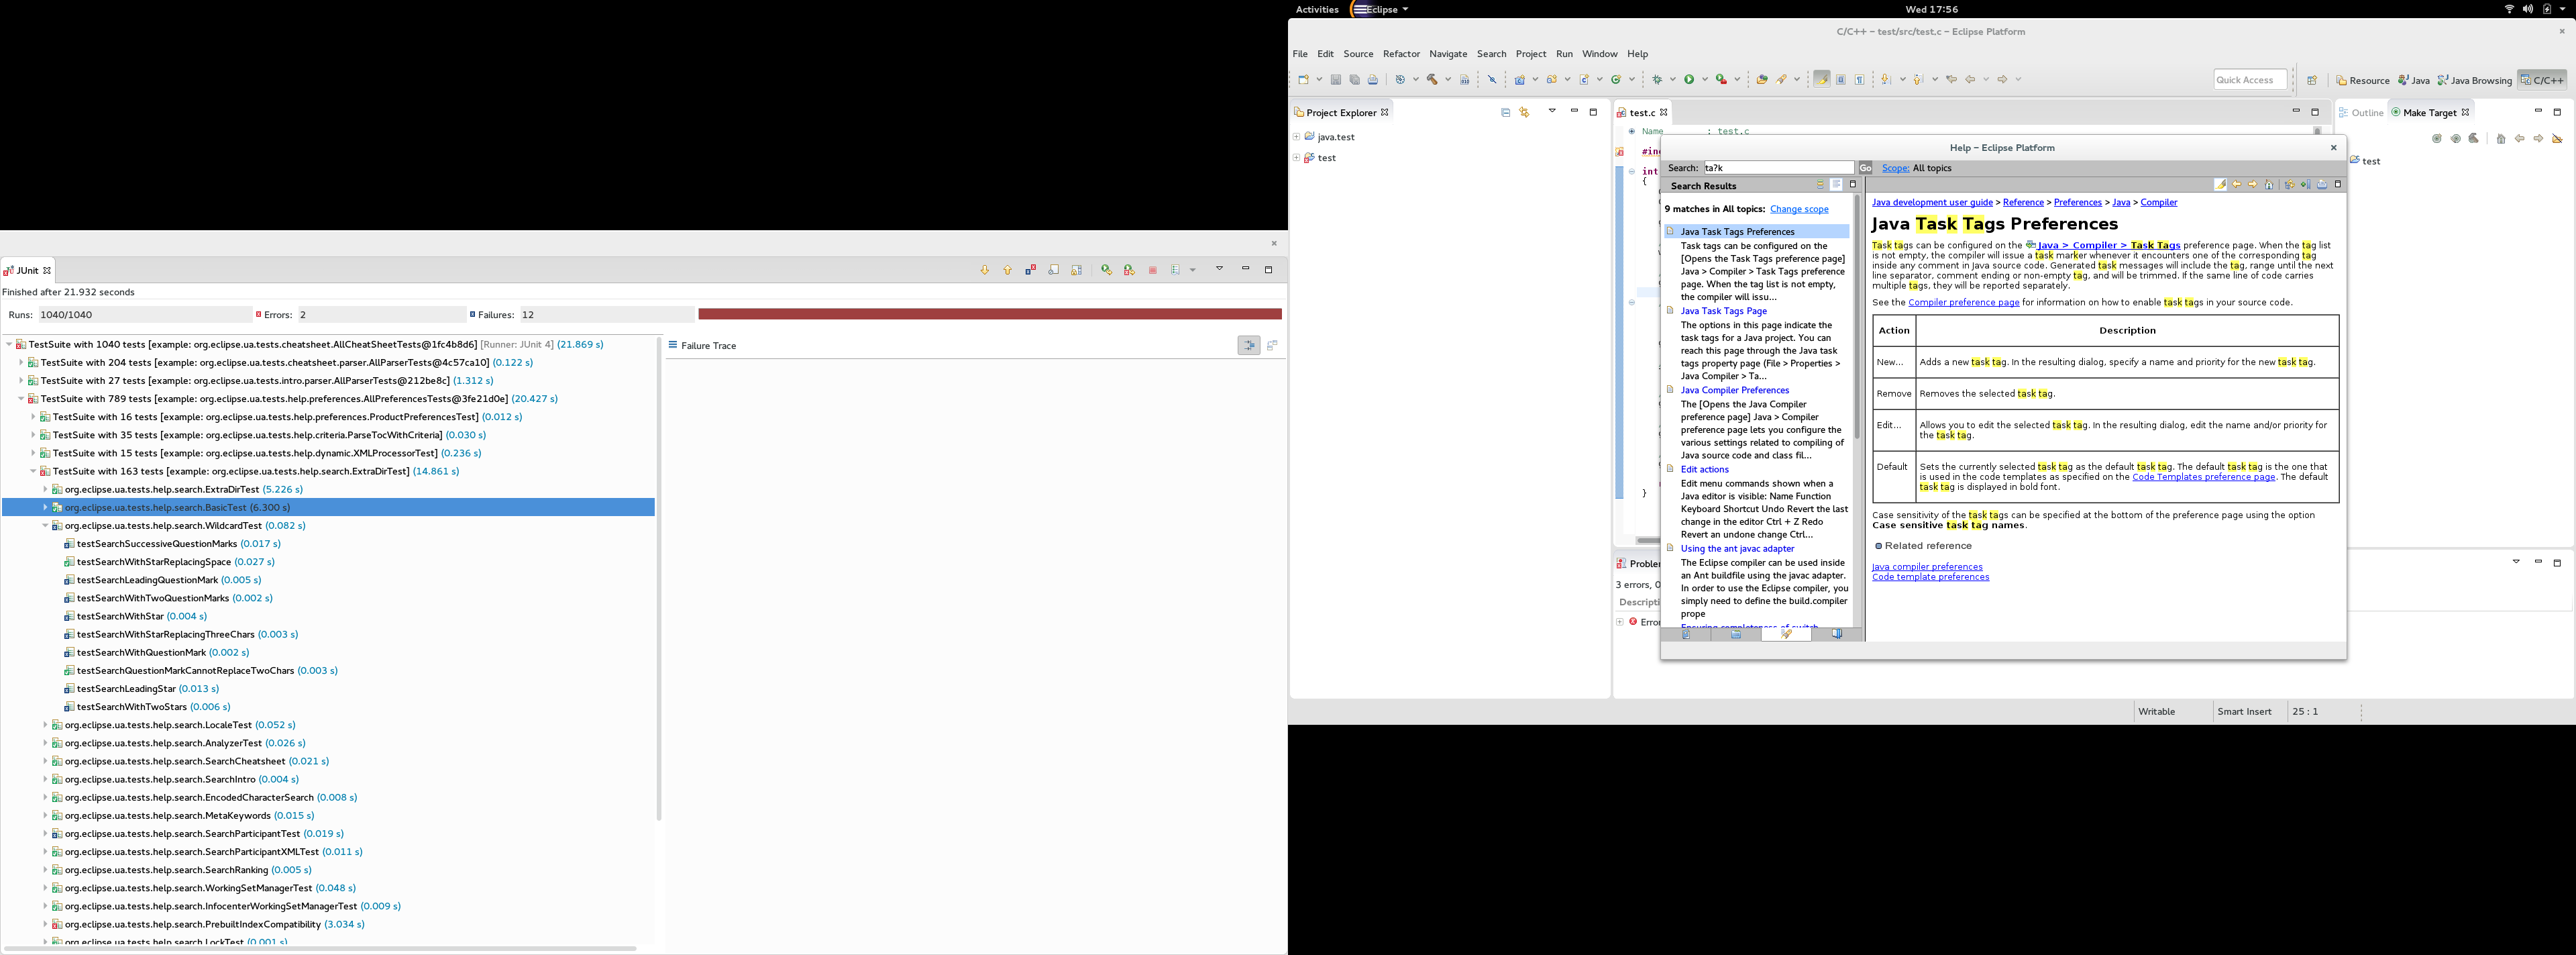2576x955 pixels.
Task: Expand ExtraDirTest node (5.226 s)
Action: 45,489
